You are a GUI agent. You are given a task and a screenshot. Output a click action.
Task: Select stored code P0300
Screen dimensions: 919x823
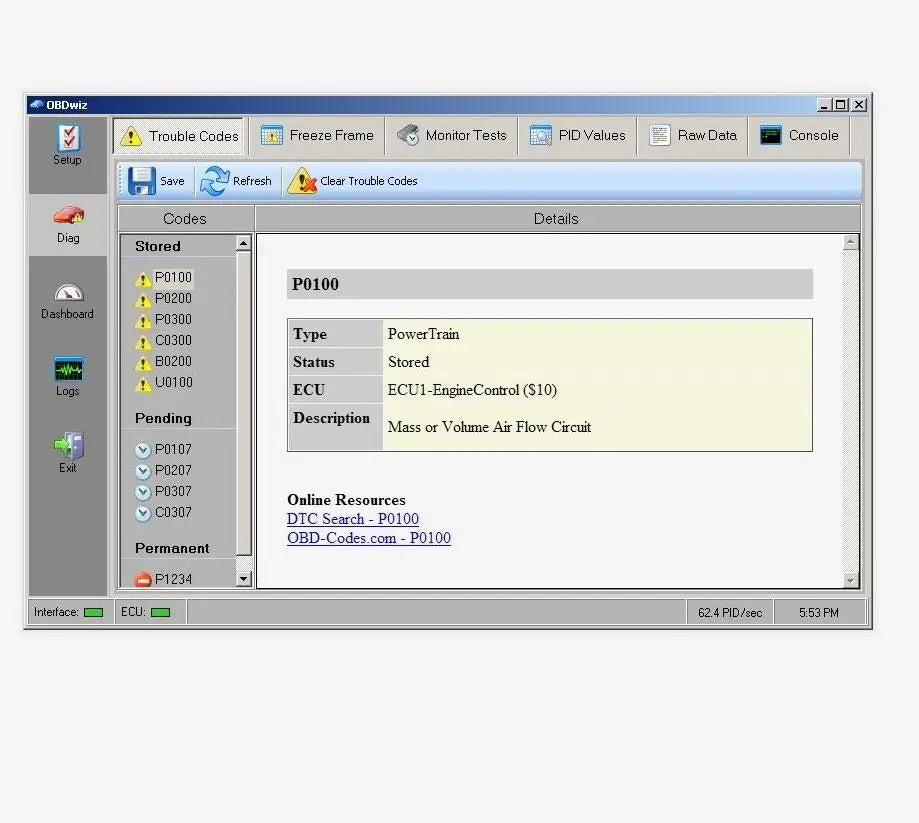[173, 319]
